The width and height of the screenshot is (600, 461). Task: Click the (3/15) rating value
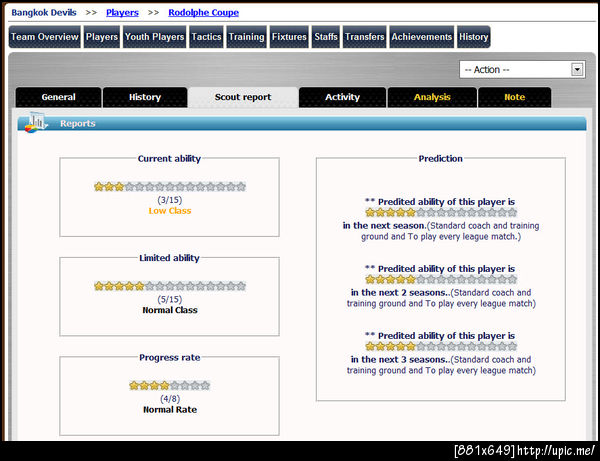click(170, 200)
